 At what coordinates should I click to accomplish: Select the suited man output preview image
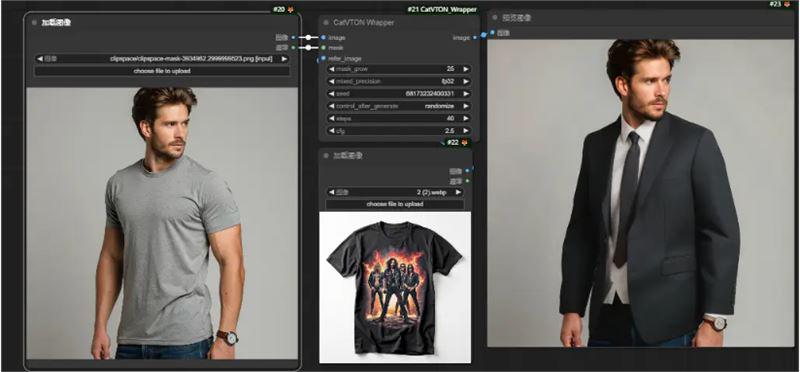tap(640, 193)
